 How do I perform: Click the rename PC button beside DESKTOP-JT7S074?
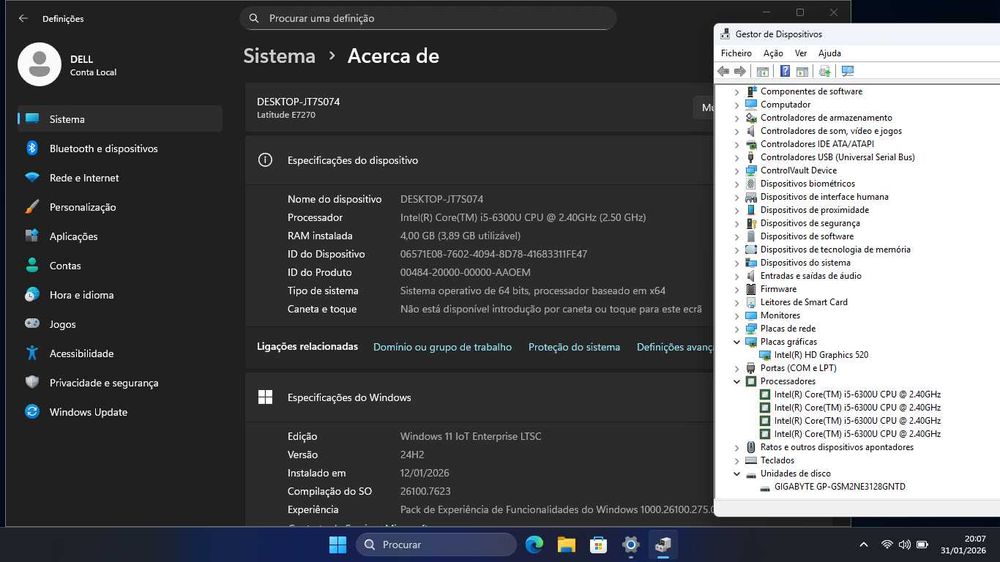point(704,108)
